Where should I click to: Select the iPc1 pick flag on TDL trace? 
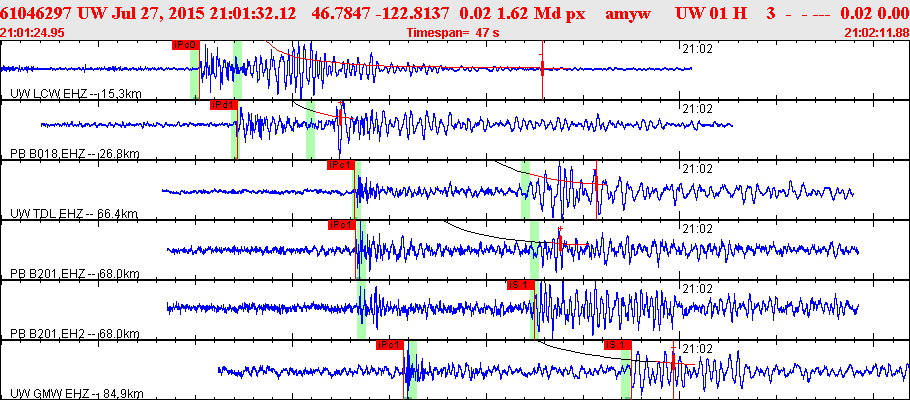[x=341, y=165]
